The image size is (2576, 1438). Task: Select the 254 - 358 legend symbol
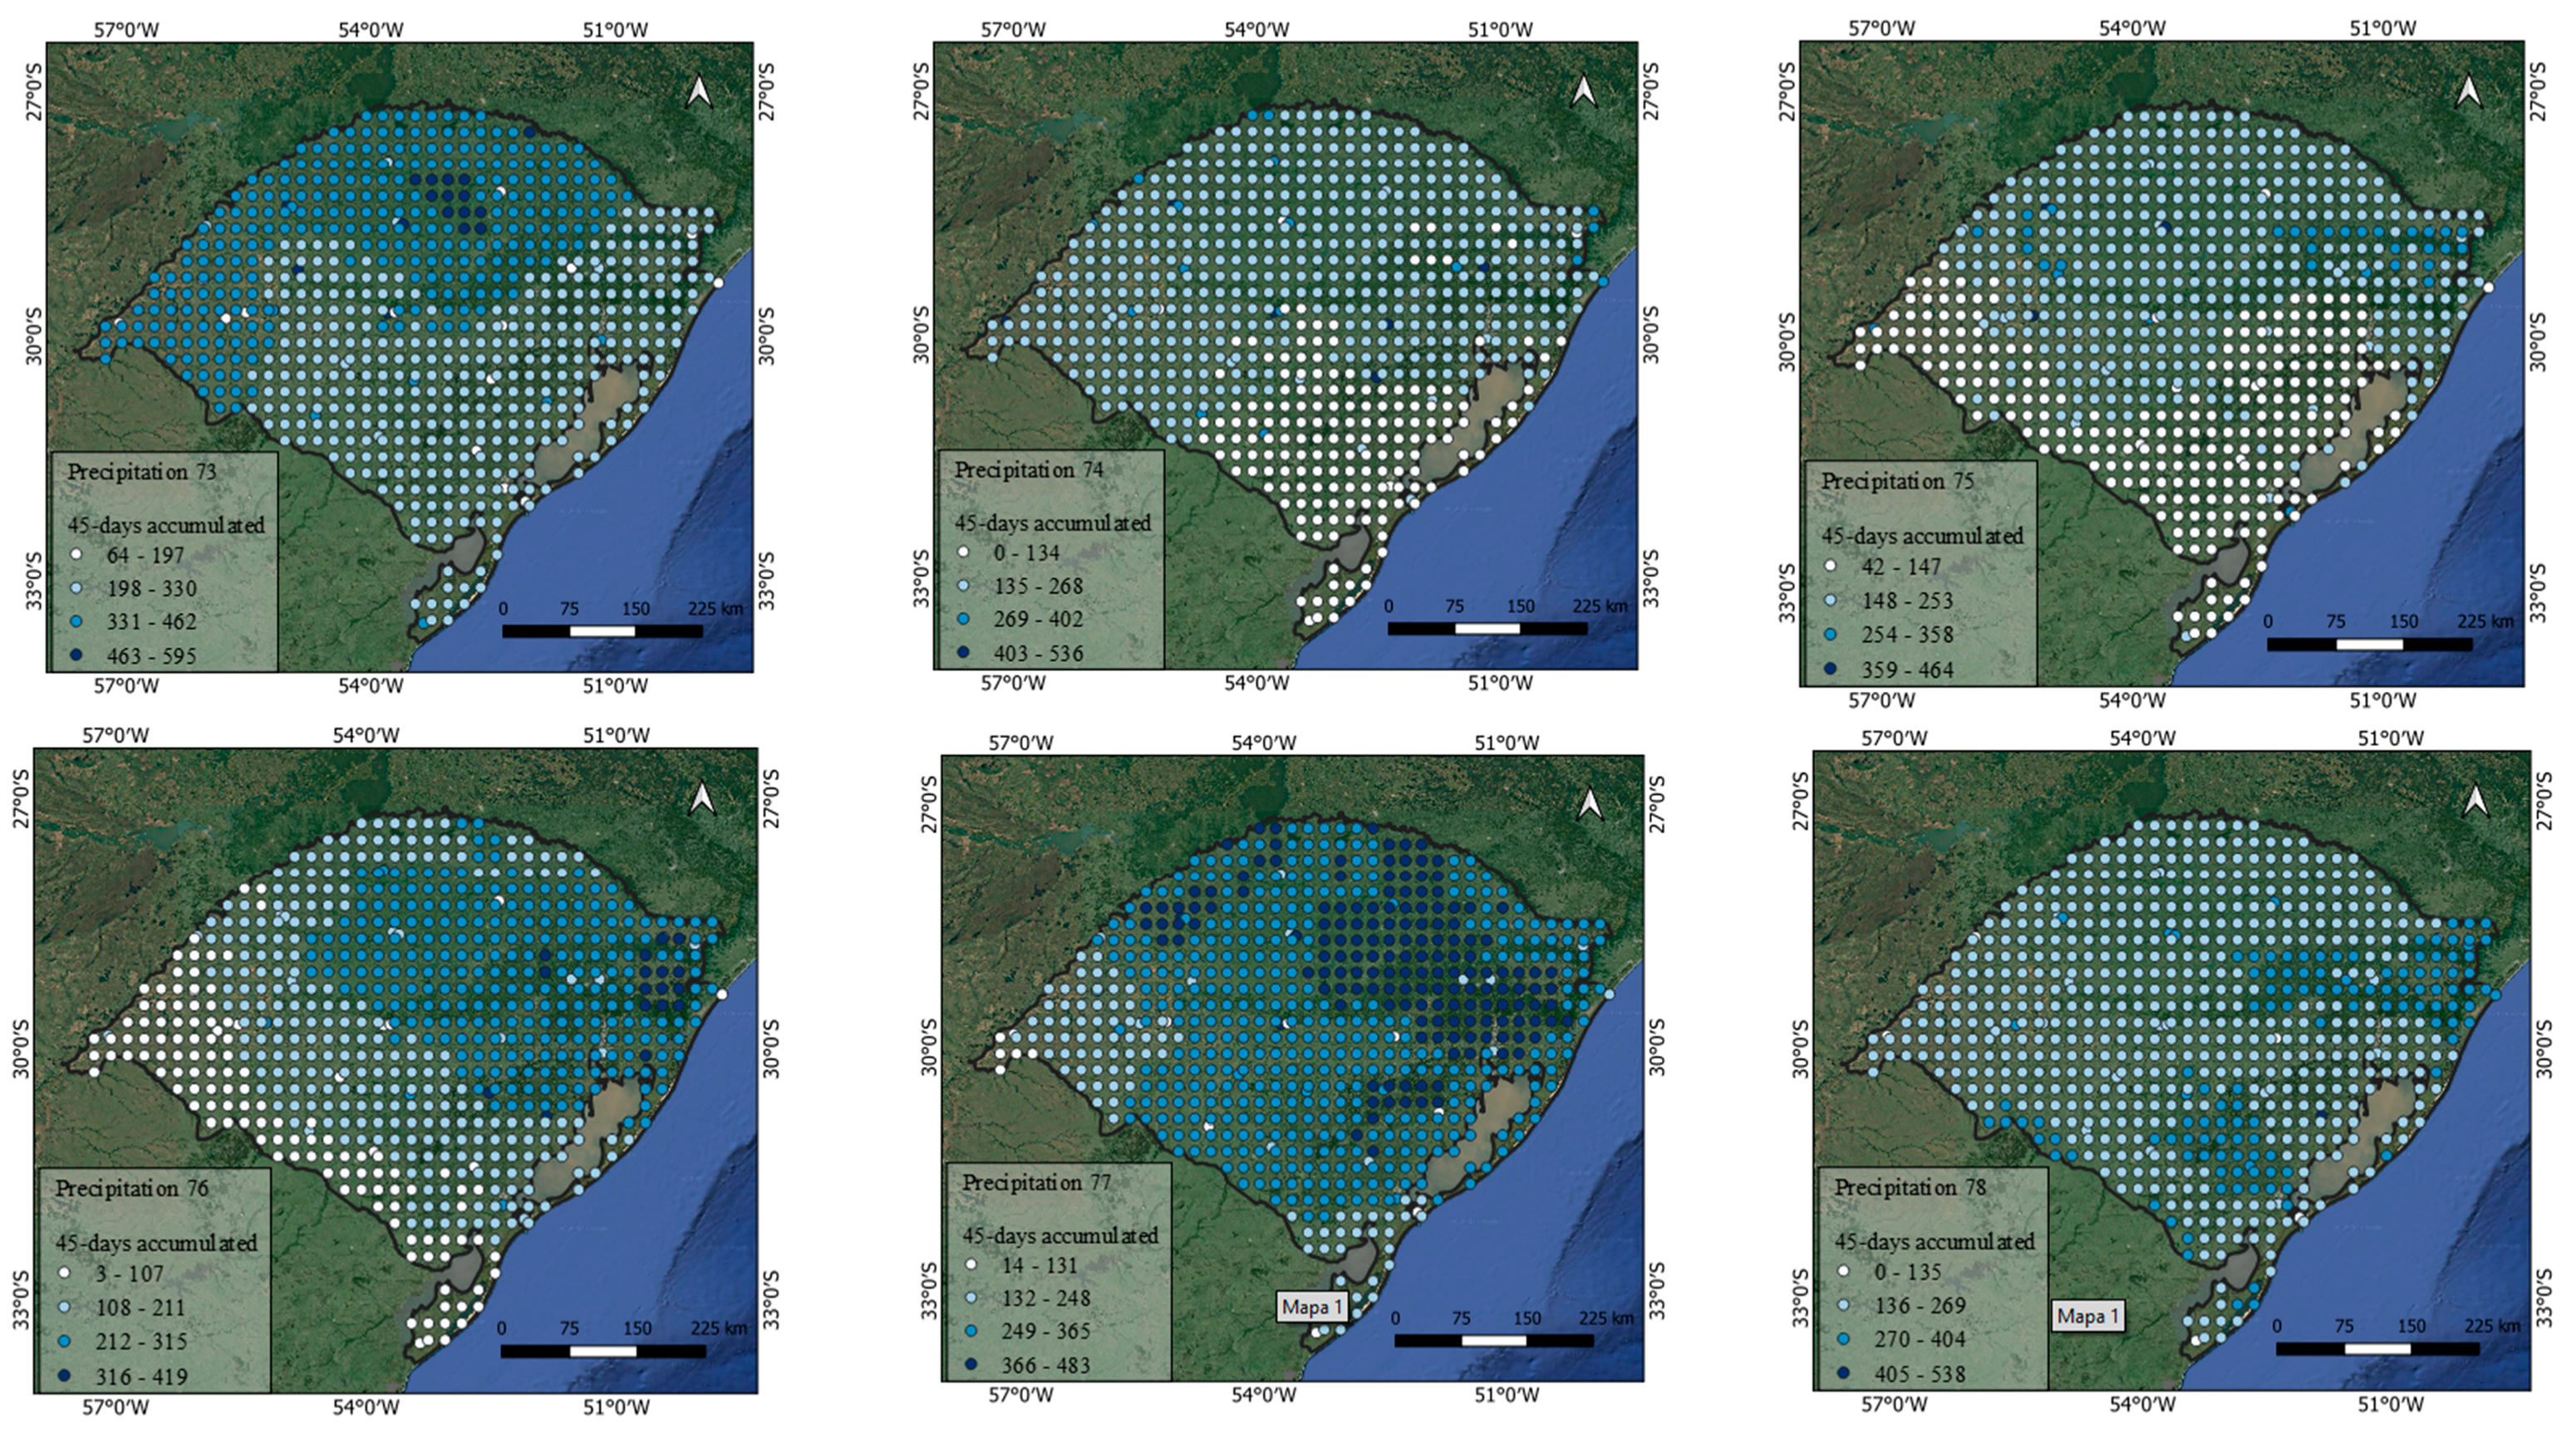(x=1830, y=635)
